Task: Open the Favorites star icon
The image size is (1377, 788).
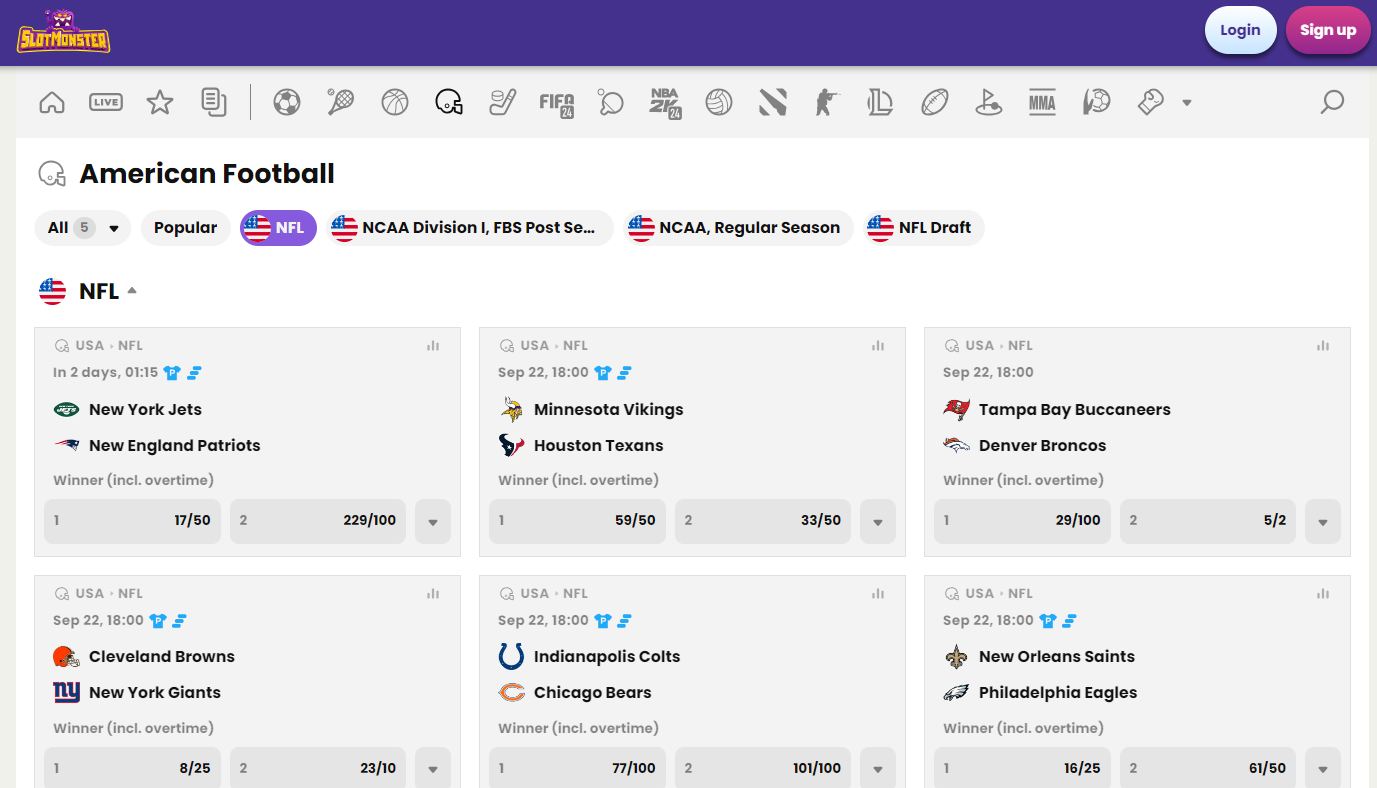Action: 160,102
